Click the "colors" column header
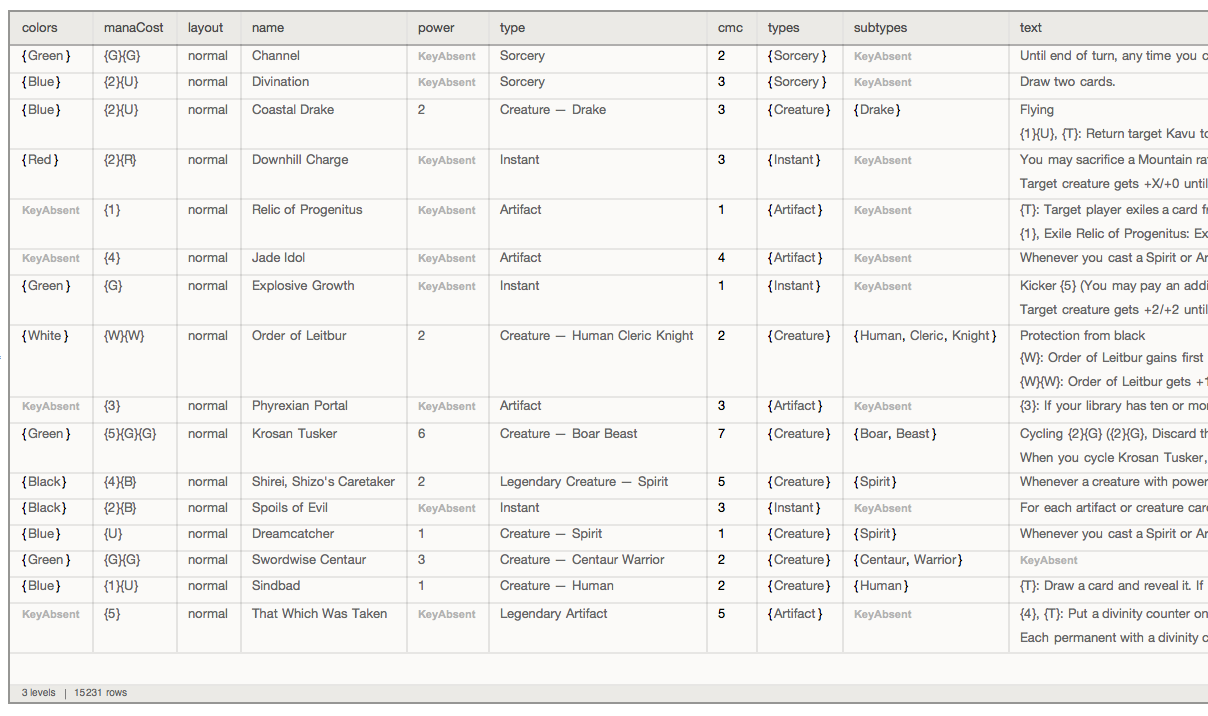The height and width of the screenshot is (716, 1208). pos(40,28)
